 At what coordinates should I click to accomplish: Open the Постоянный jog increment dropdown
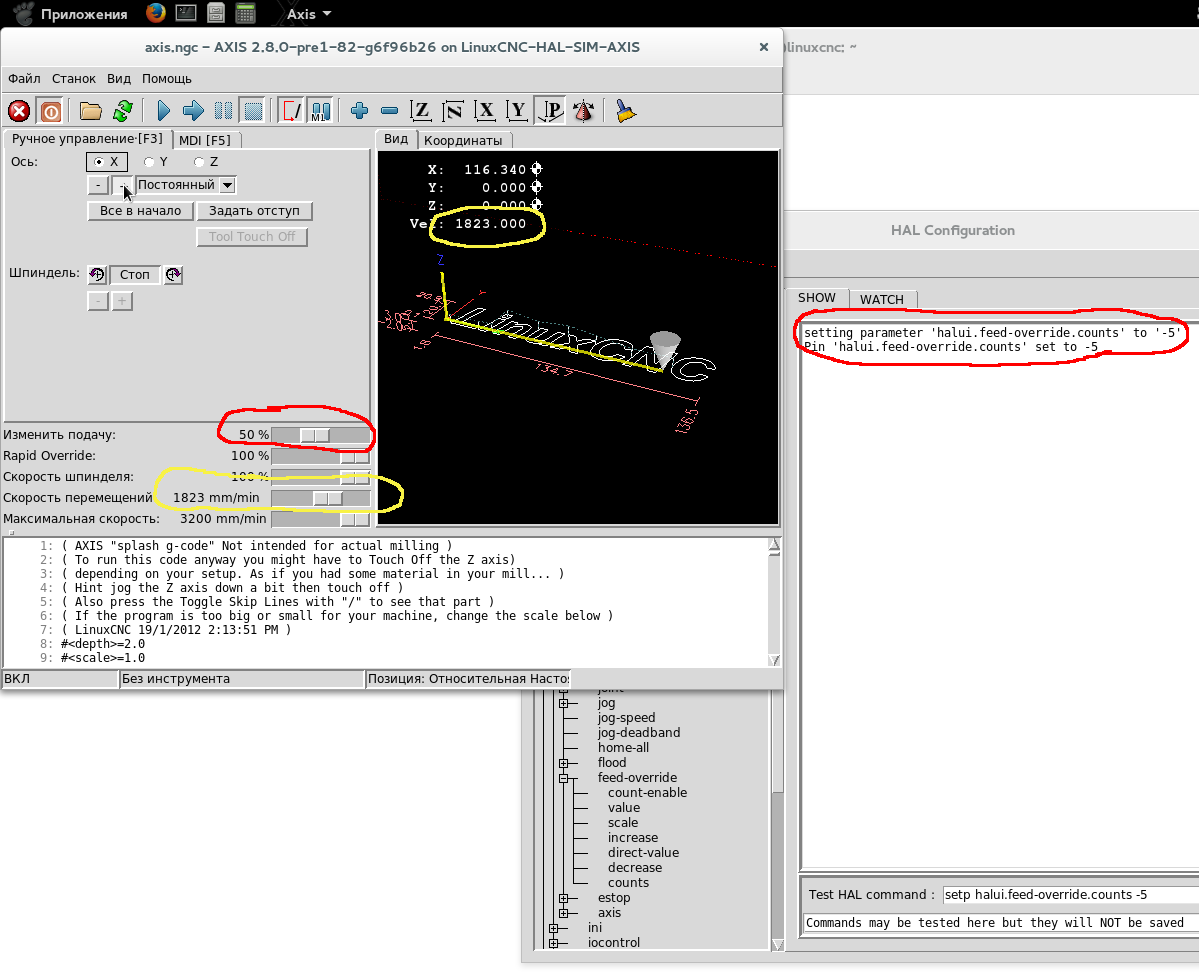[227, 185]
